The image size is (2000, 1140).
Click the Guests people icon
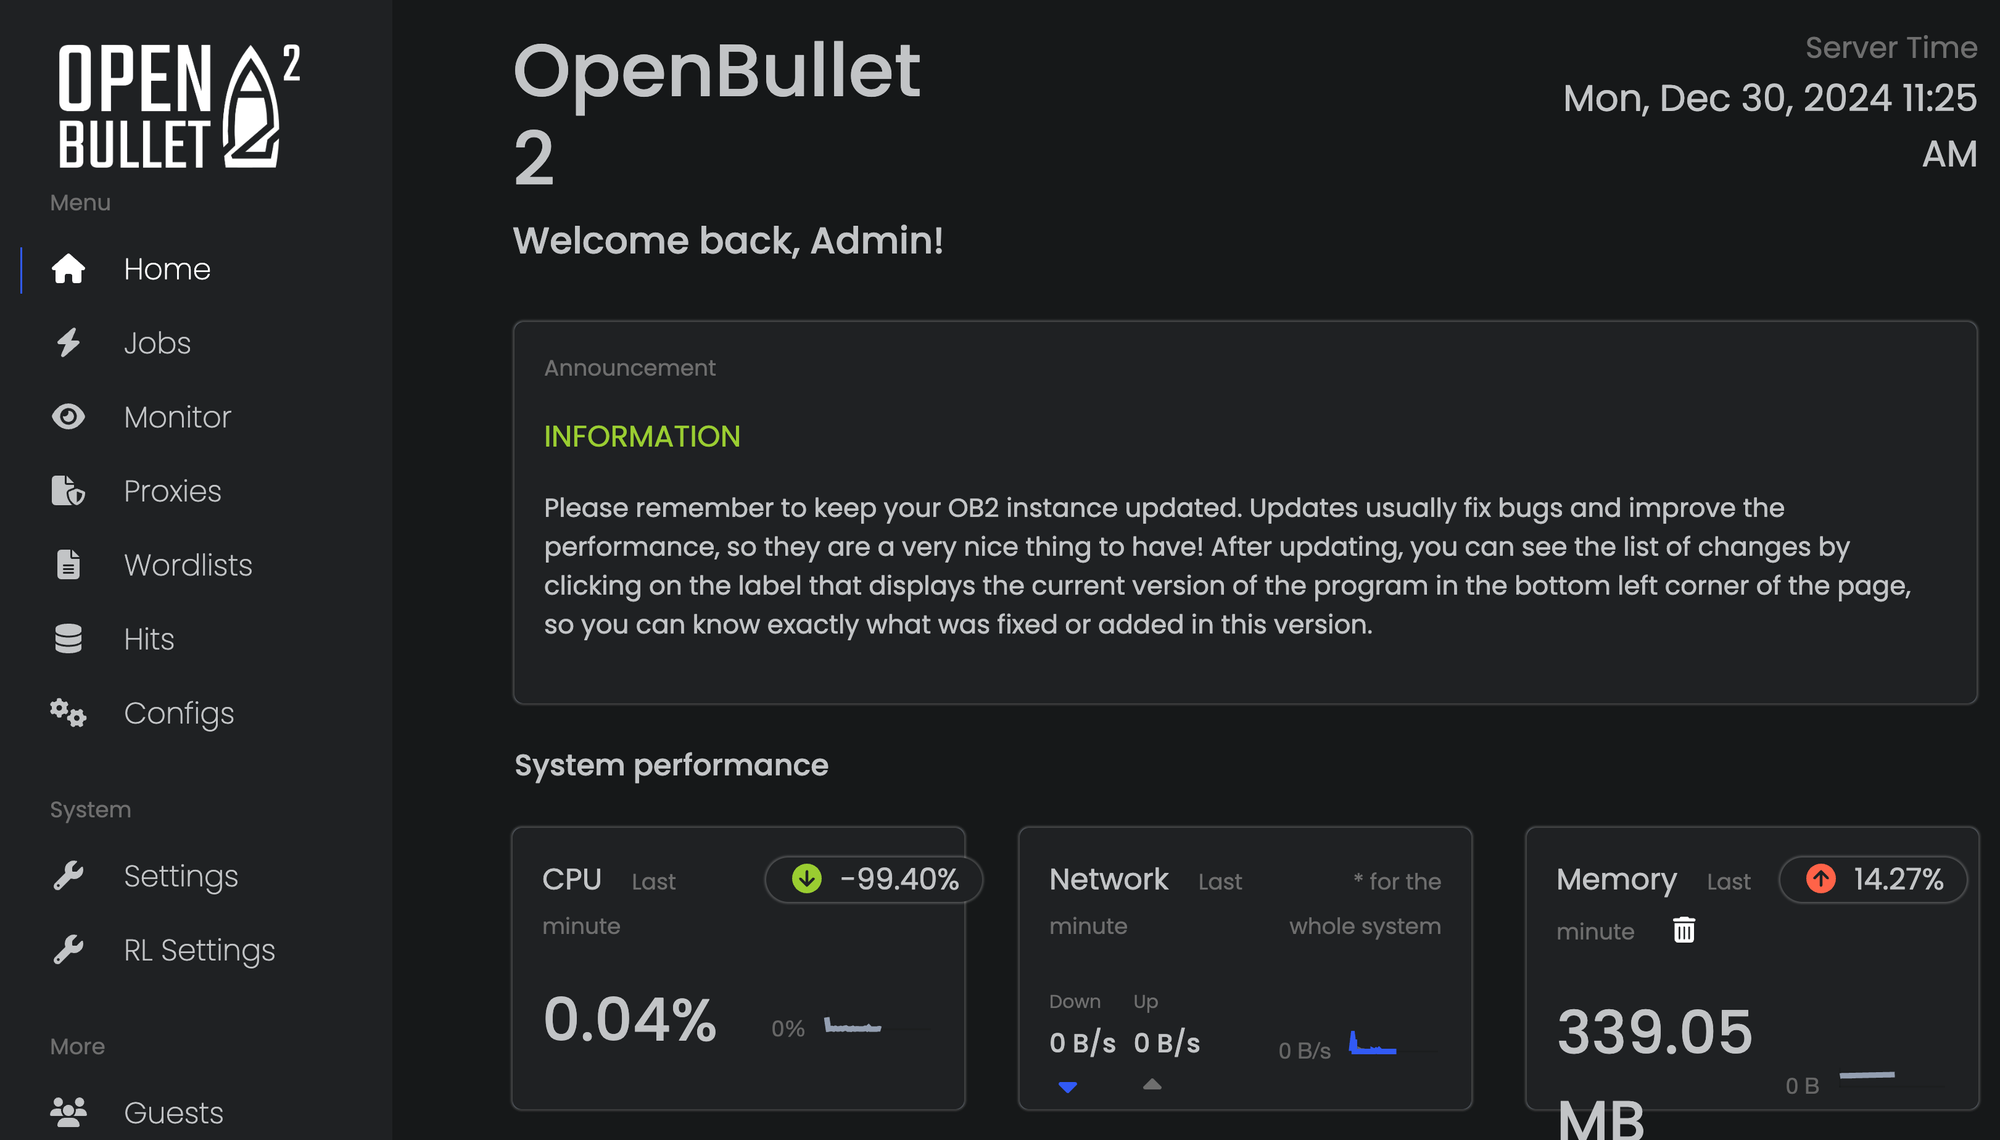(x=68, y=1113)
